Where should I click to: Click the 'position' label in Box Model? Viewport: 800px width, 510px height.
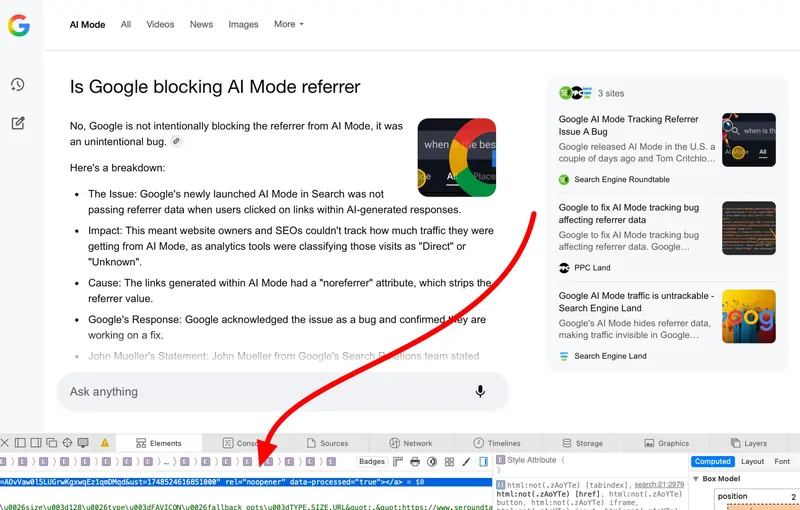(732, 496)
